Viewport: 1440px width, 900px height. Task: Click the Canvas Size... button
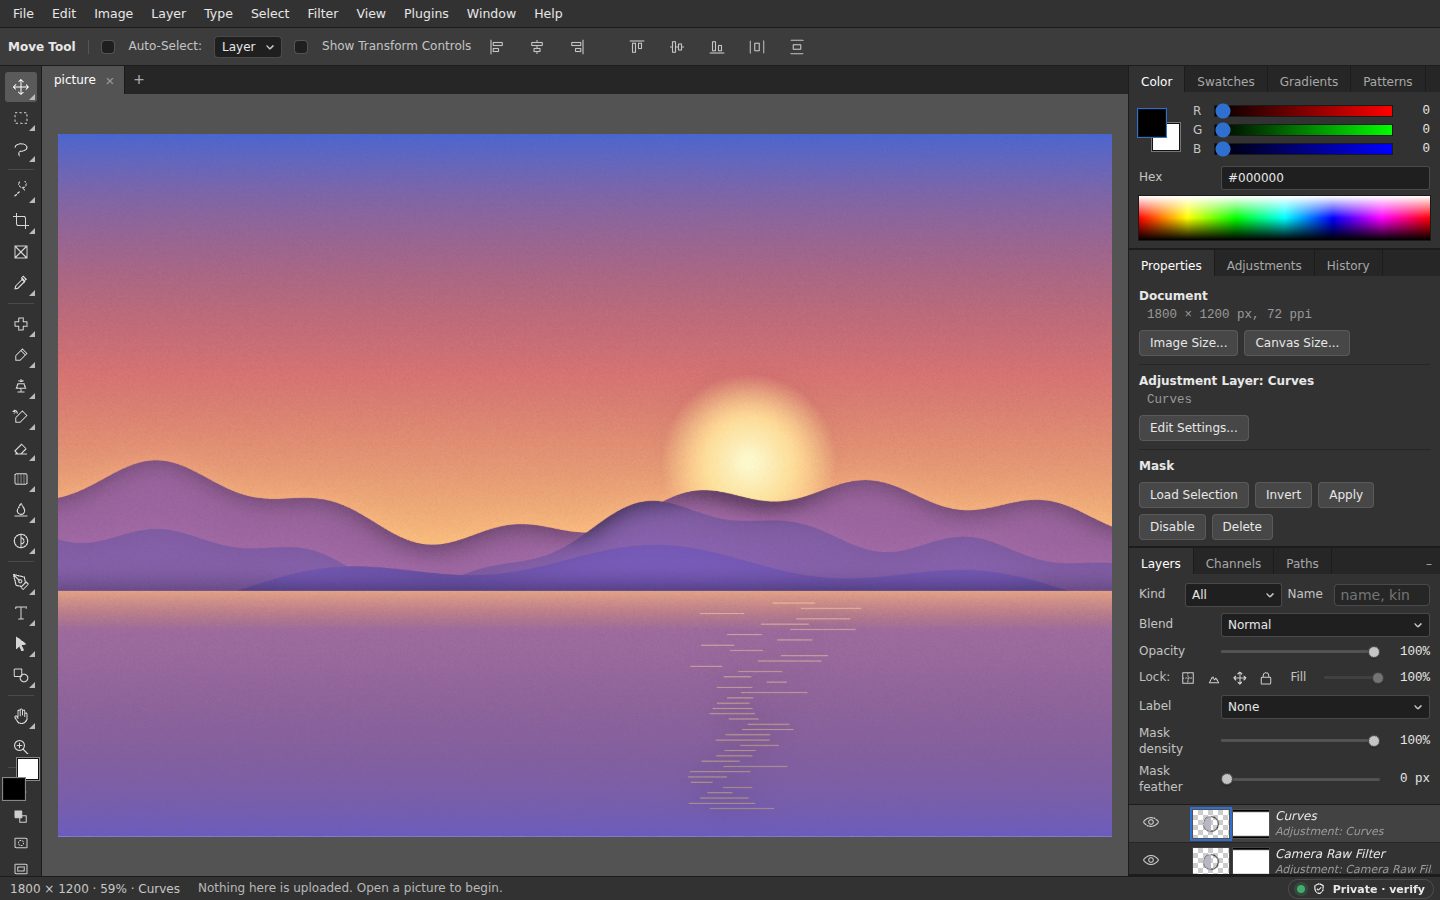(1297, 343)
